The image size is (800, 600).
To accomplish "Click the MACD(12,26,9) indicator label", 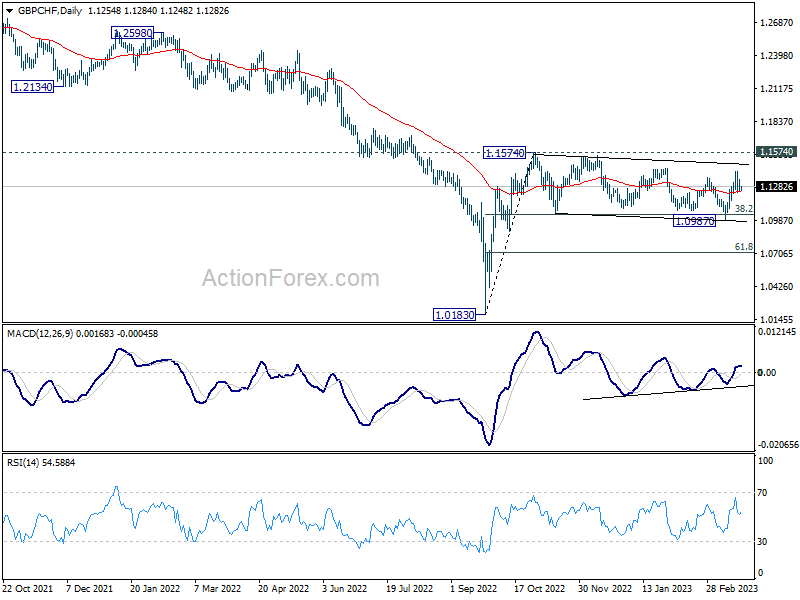I will (x=40, y=334).
